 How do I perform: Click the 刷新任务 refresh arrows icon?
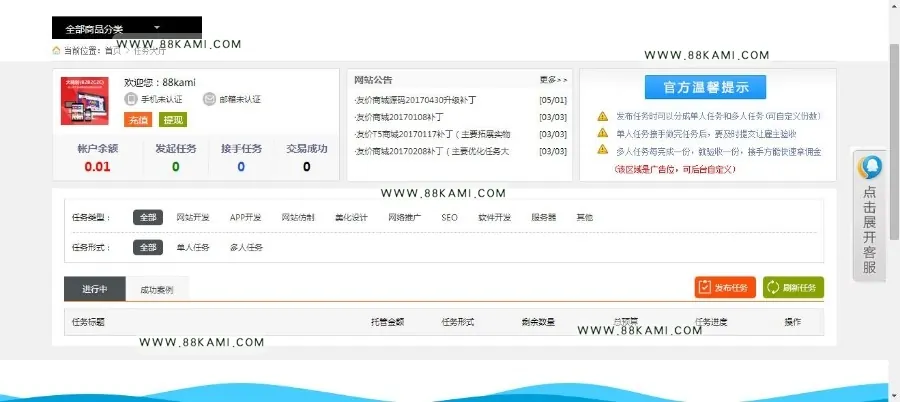773,288
